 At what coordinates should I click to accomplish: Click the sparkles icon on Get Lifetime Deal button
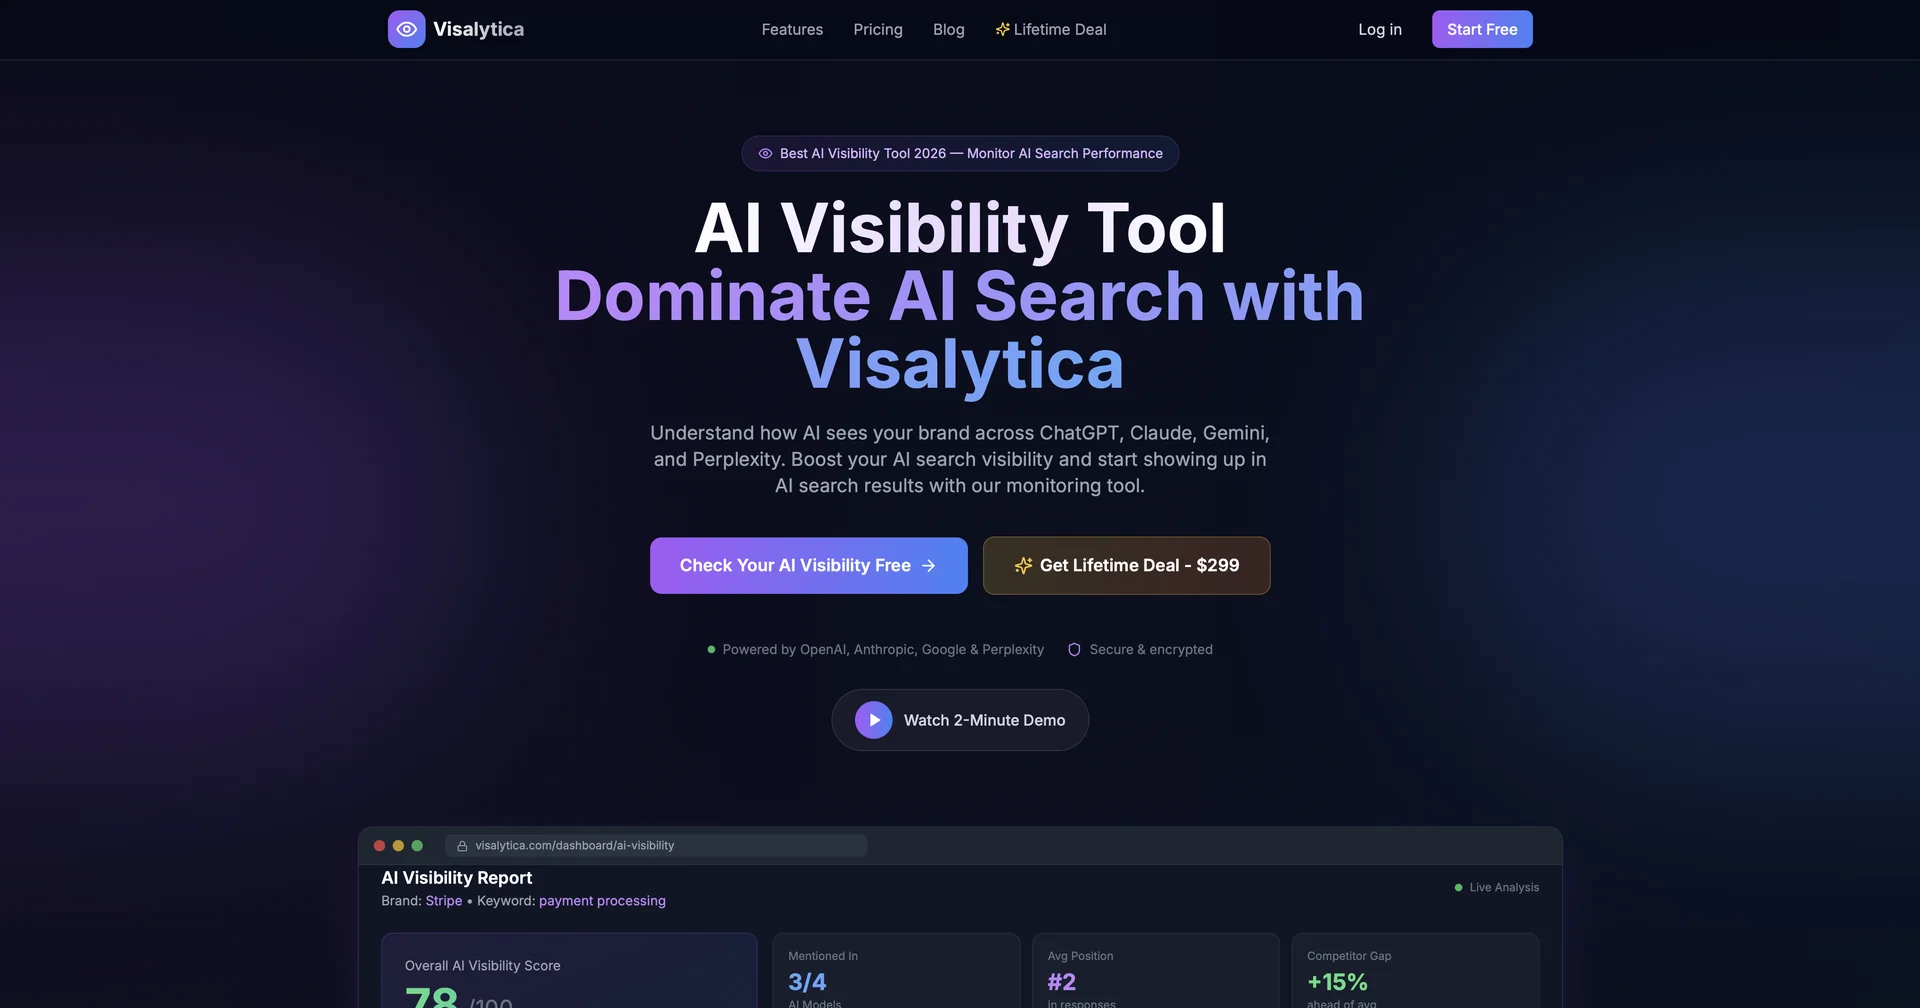point(1022,565)
